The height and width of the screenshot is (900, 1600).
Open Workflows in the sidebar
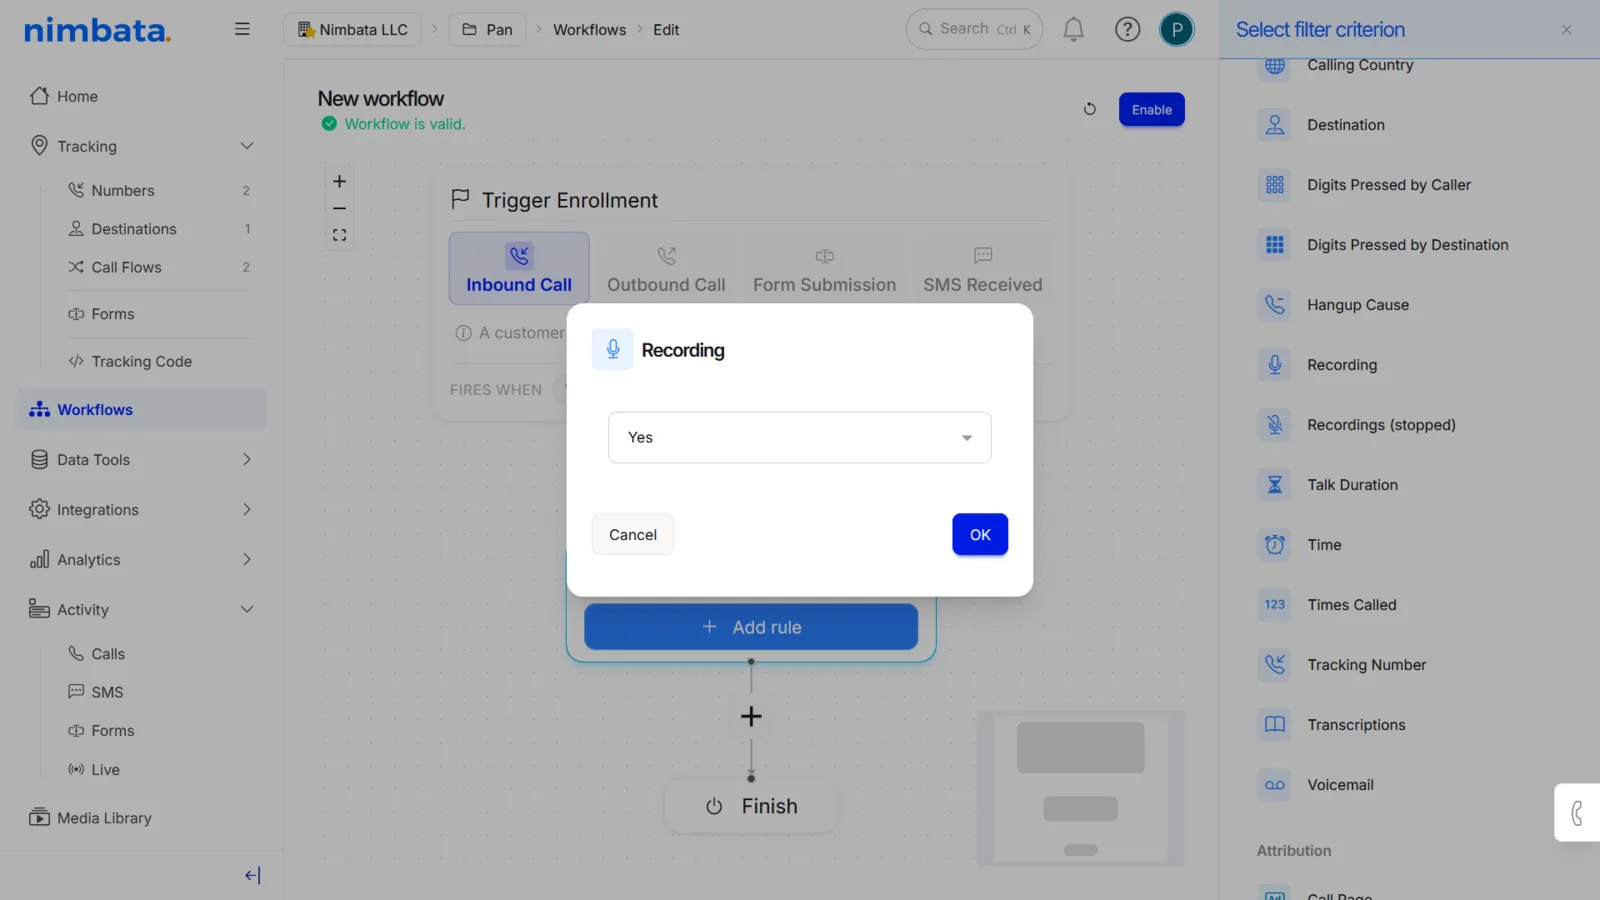142,410
